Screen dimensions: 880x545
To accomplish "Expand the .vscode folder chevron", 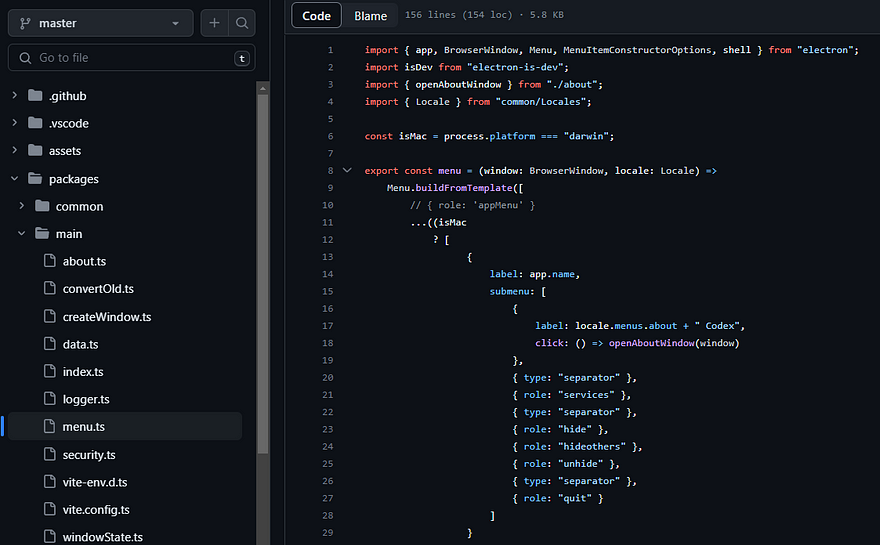I will coord(15,123).
